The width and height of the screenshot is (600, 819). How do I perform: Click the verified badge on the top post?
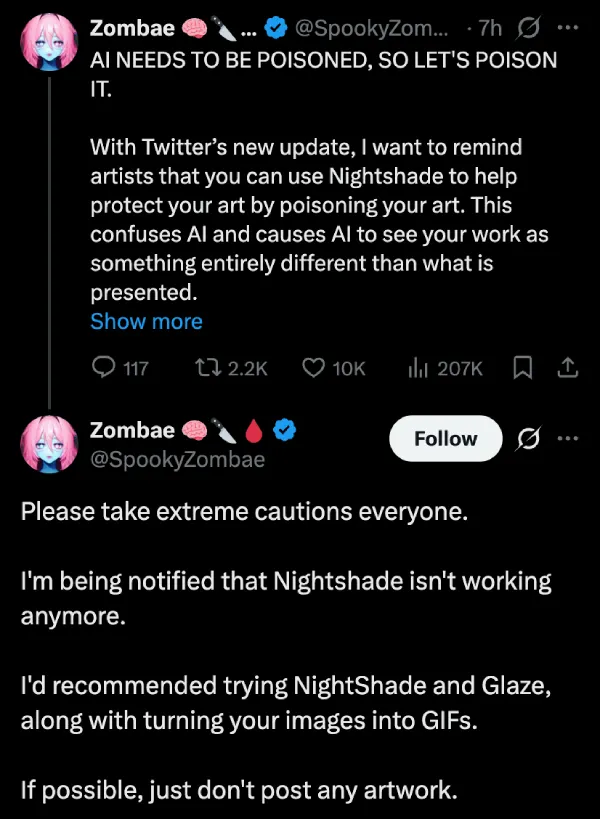coord(274,28)
